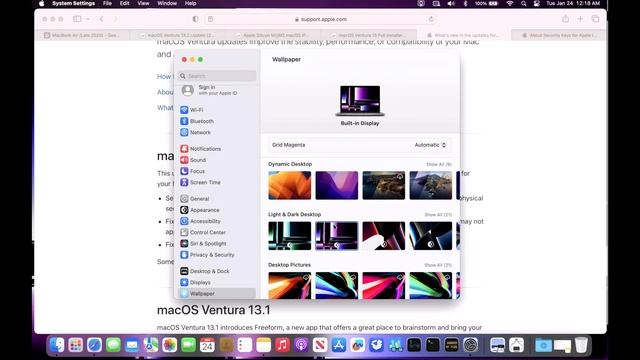Viewport: 640px width, 360px height.
Task: Choose the Catalina island dynamic wallpaper
Action: [431, 185]
